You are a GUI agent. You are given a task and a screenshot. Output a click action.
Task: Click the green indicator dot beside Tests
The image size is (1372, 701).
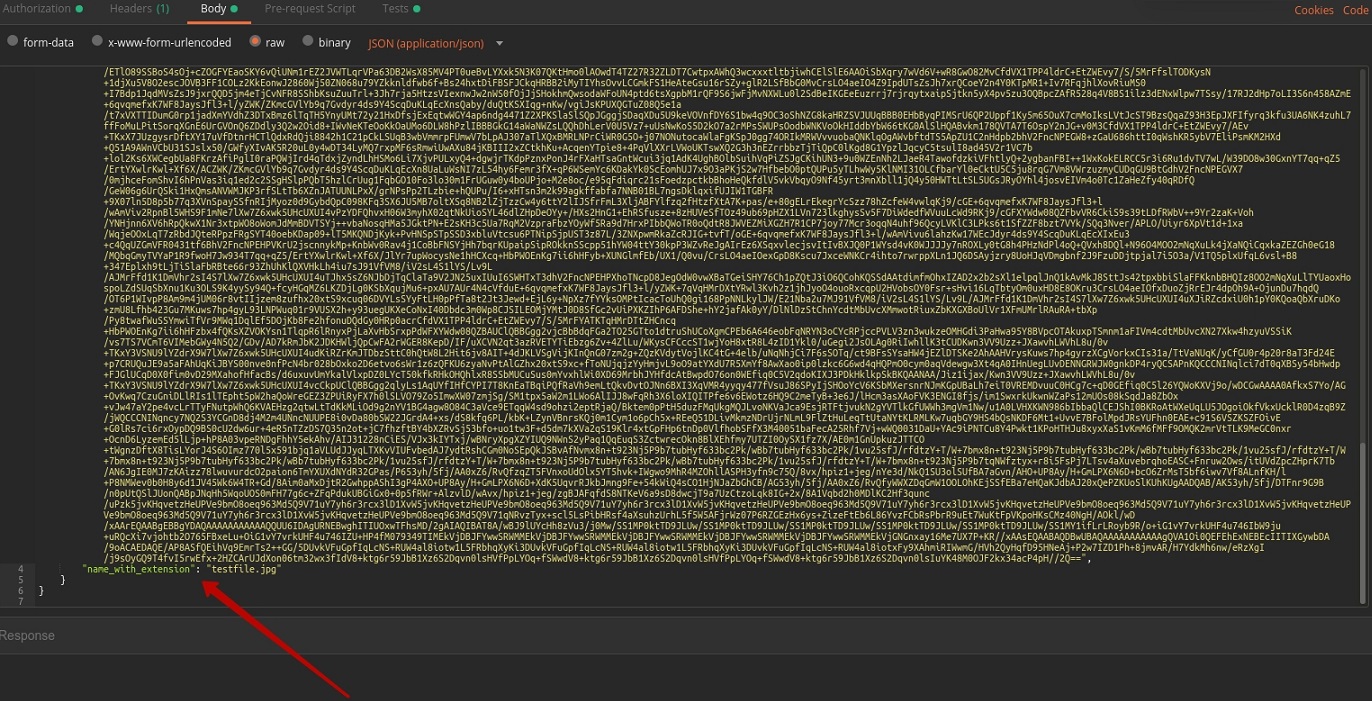[417, 9]
